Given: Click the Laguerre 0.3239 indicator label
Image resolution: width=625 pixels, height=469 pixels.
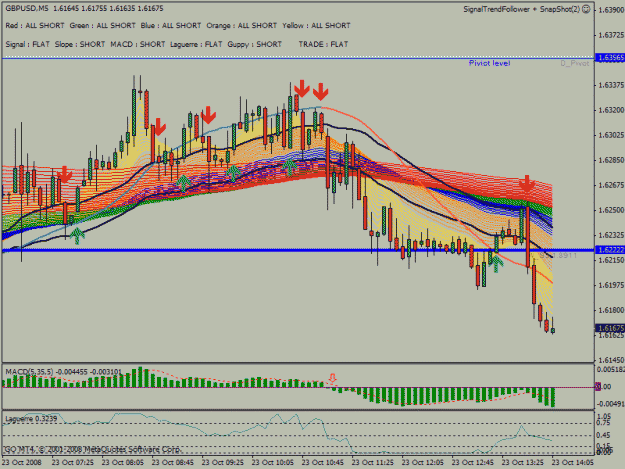Looking at the screenshot, I should pyautogui.click(x=31, y=419).
